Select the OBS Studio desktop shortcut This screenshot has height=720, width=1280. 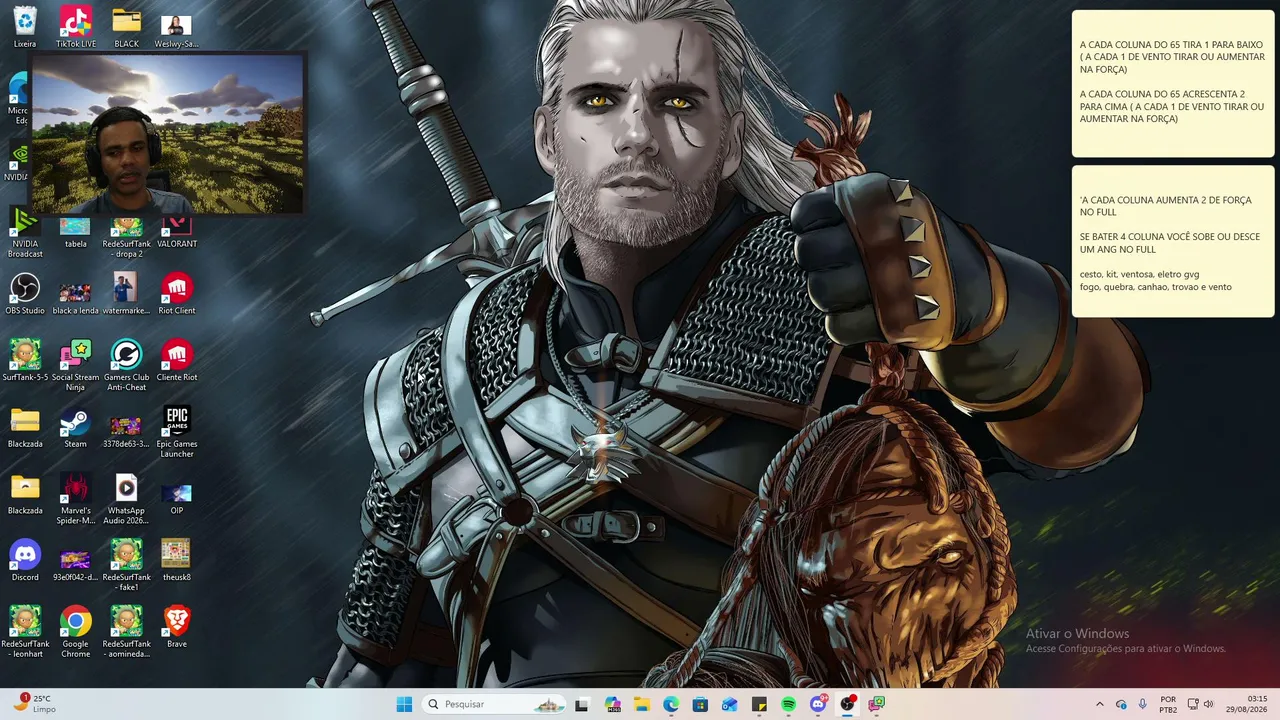[x=25, y=294]
